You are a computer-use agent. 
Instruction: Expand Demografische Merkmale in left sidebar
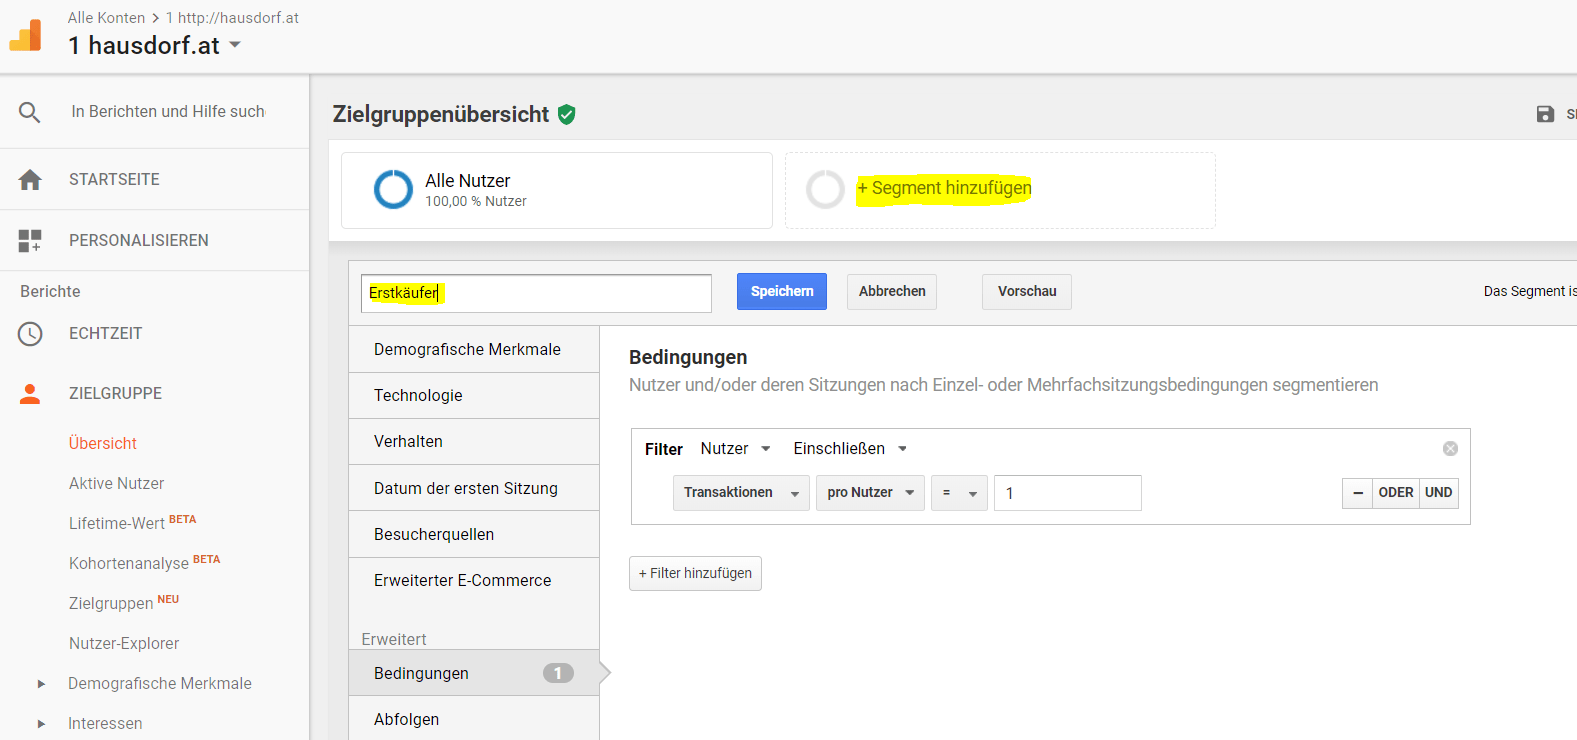coord(41,684)
